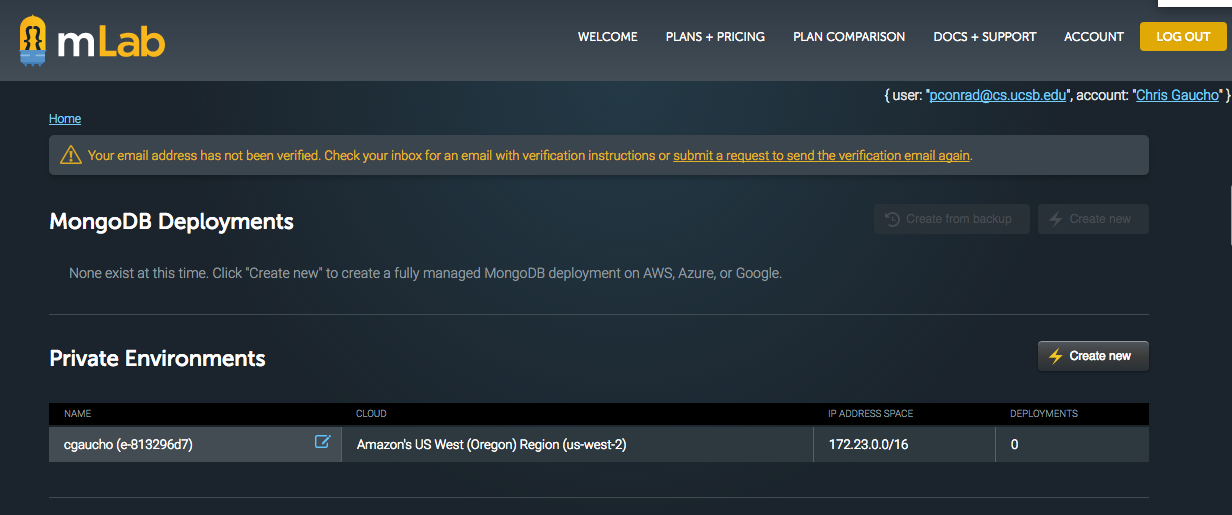The image size is (1232, 515).
Task: Open PLAN COMPARISON page
Action: point(849,37)
